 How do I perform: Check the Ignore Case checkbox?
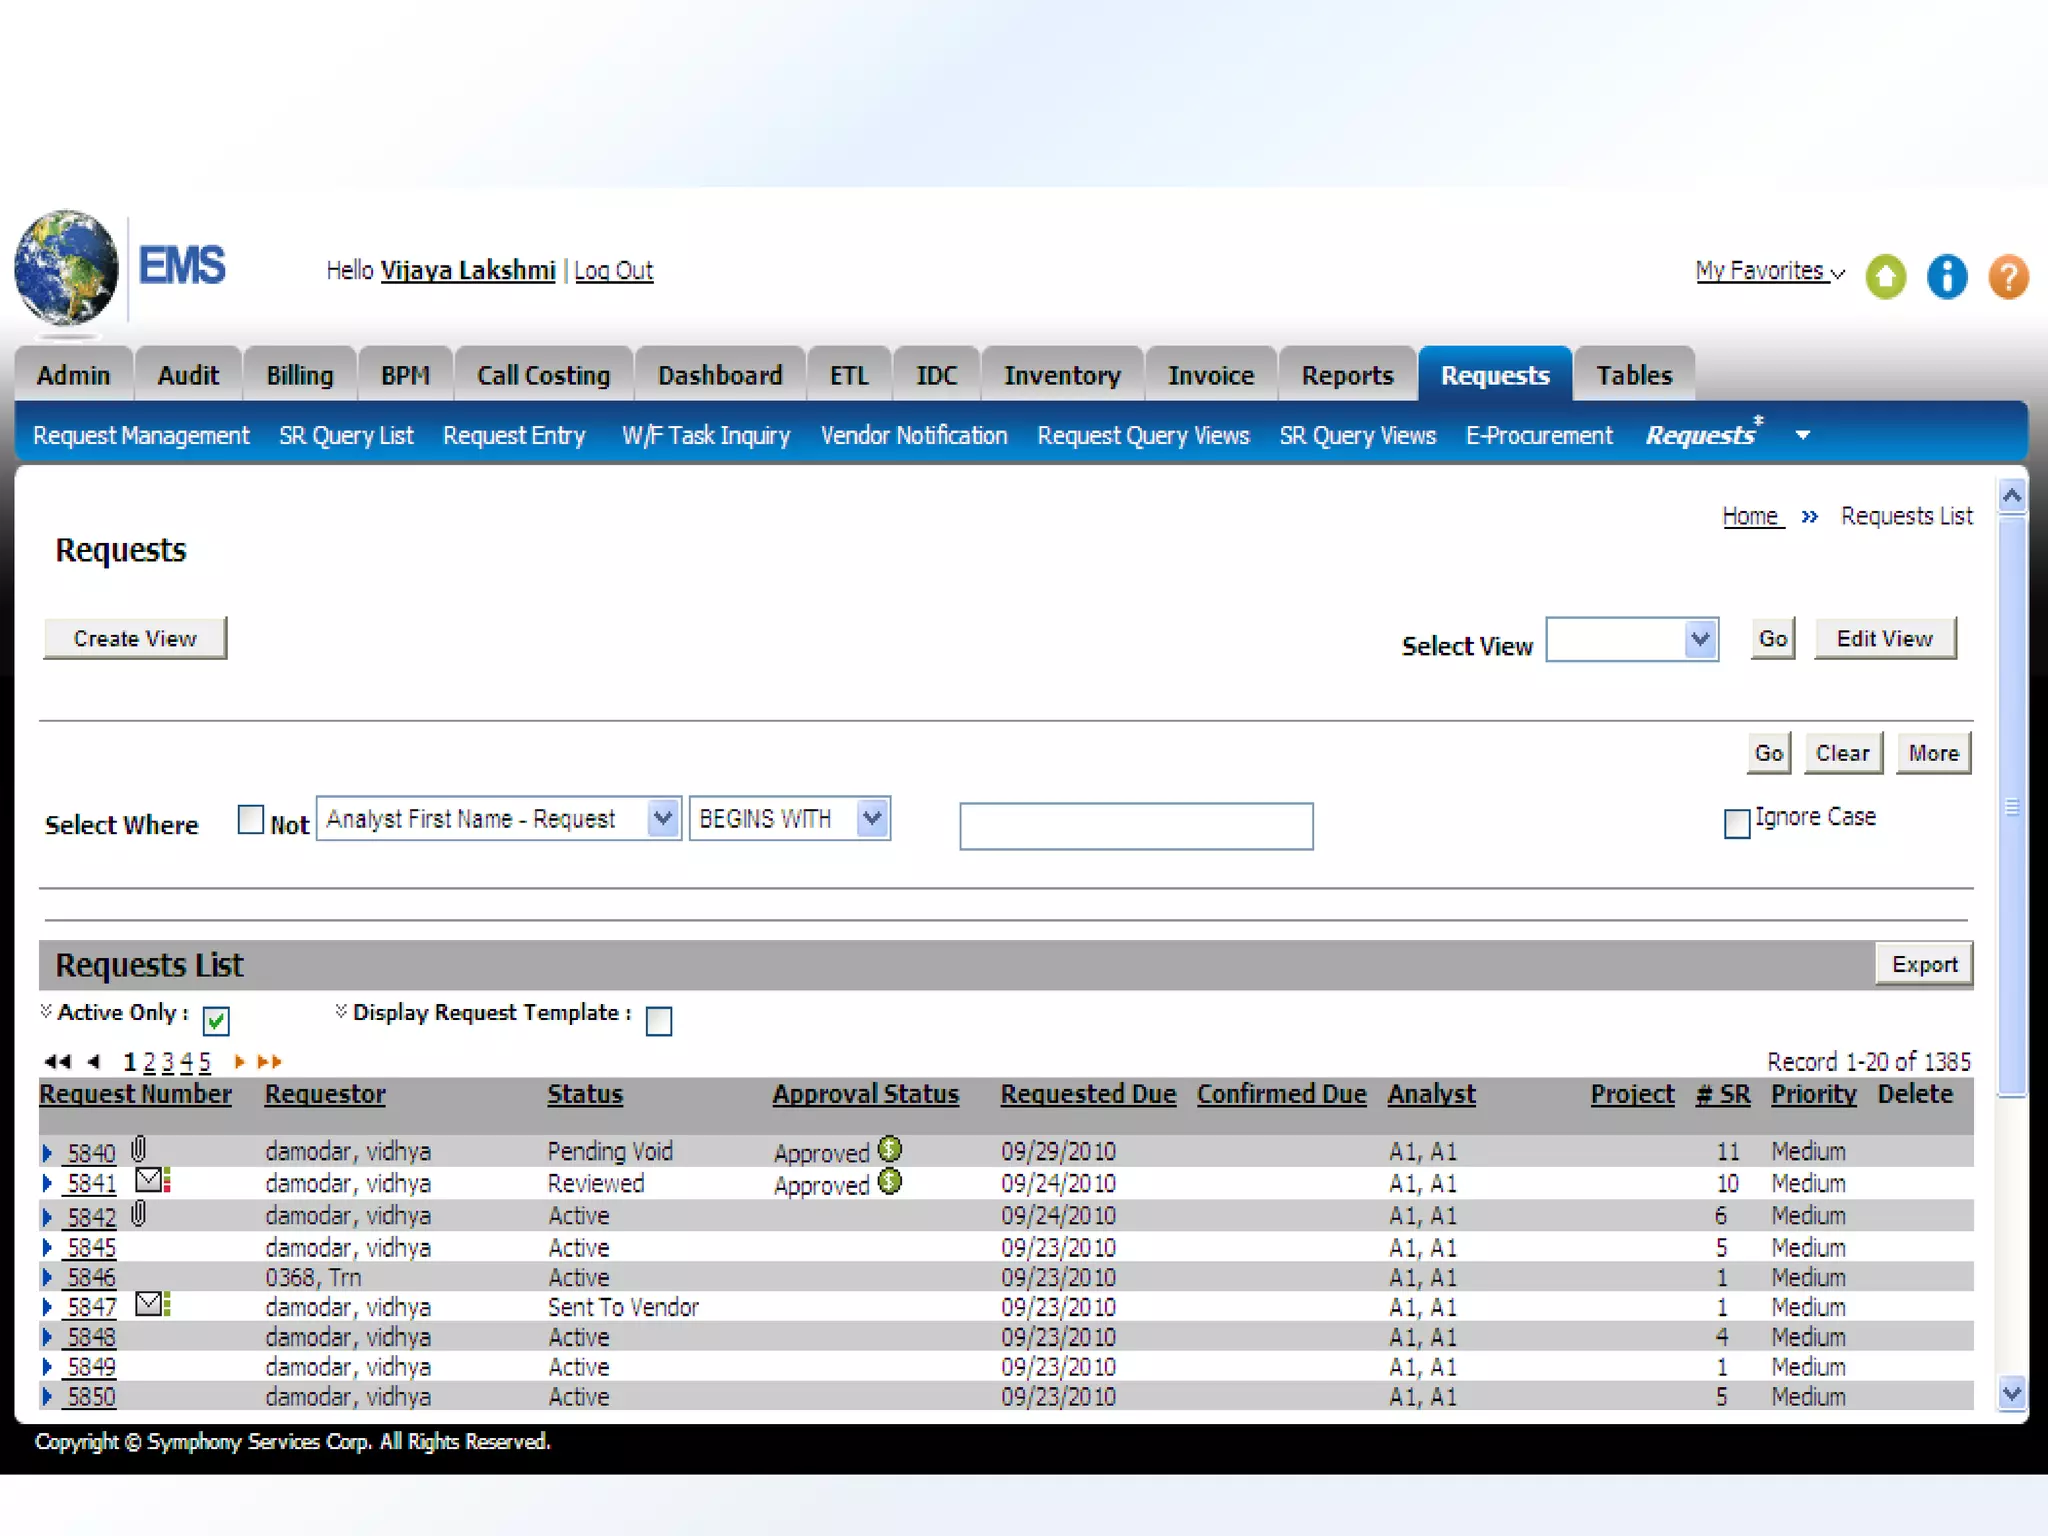[1737, 823]
